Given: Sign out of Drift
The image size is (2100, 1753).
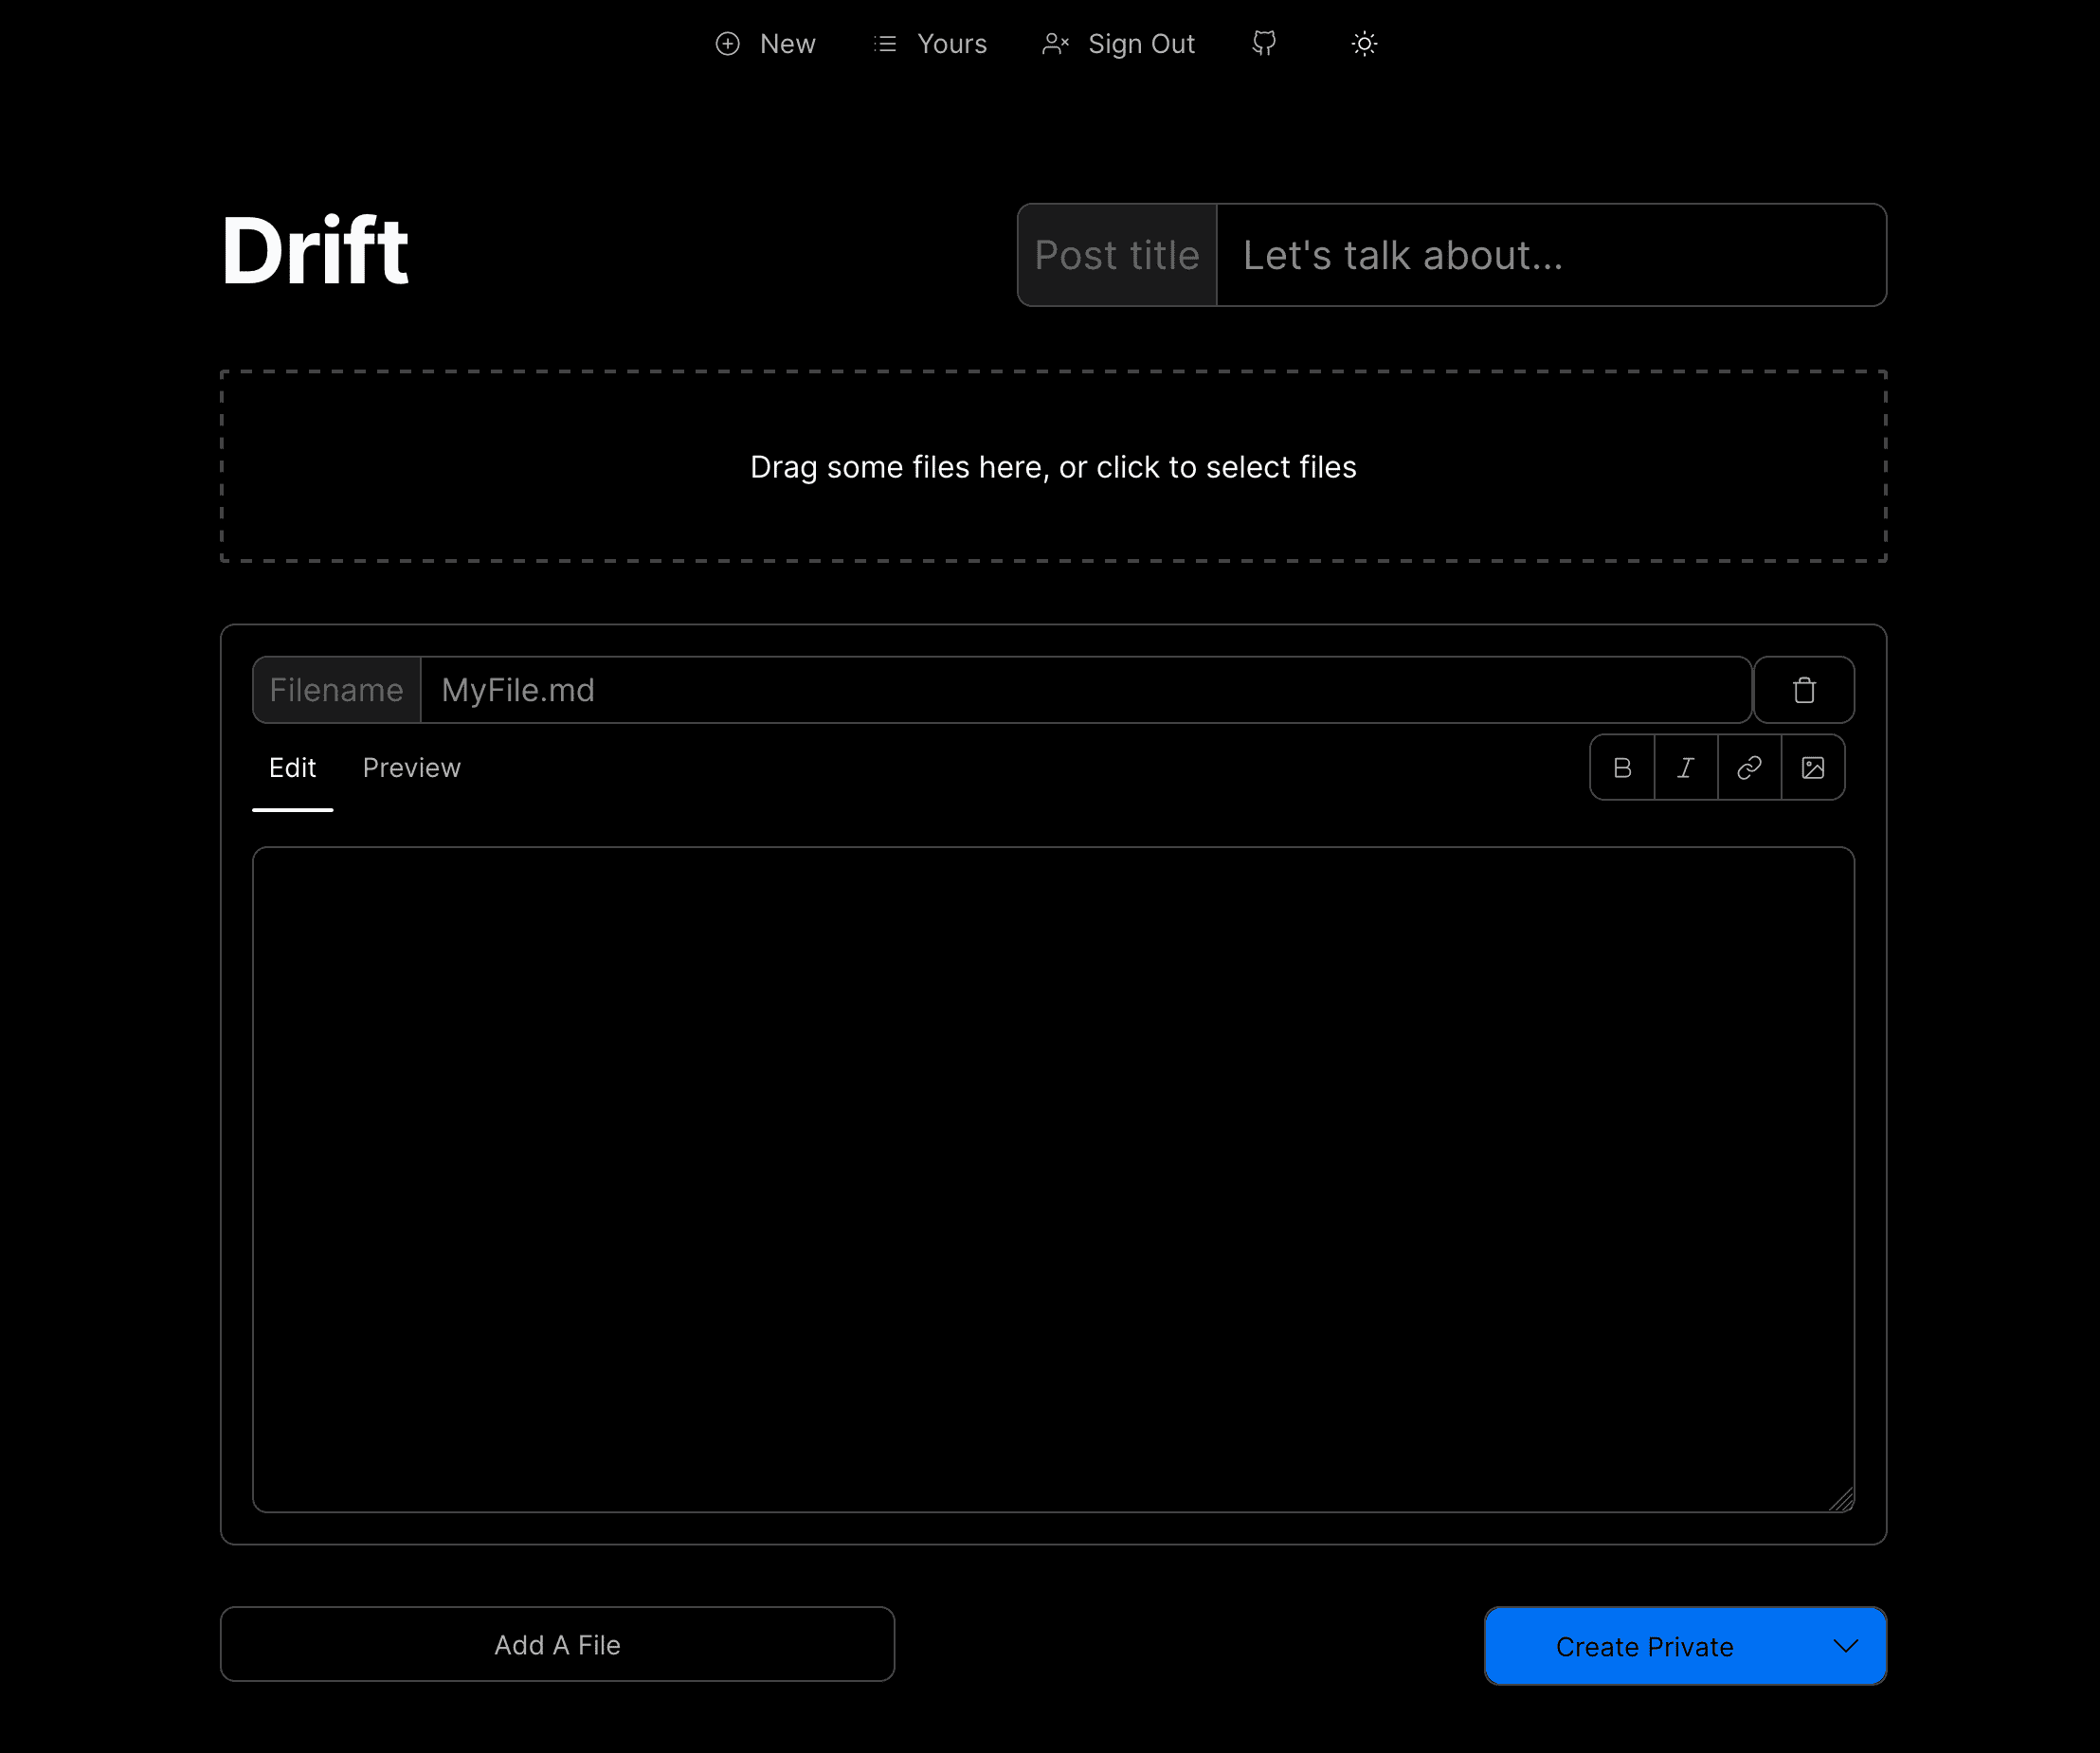Looking at the screenshot, I should 1117,43.
